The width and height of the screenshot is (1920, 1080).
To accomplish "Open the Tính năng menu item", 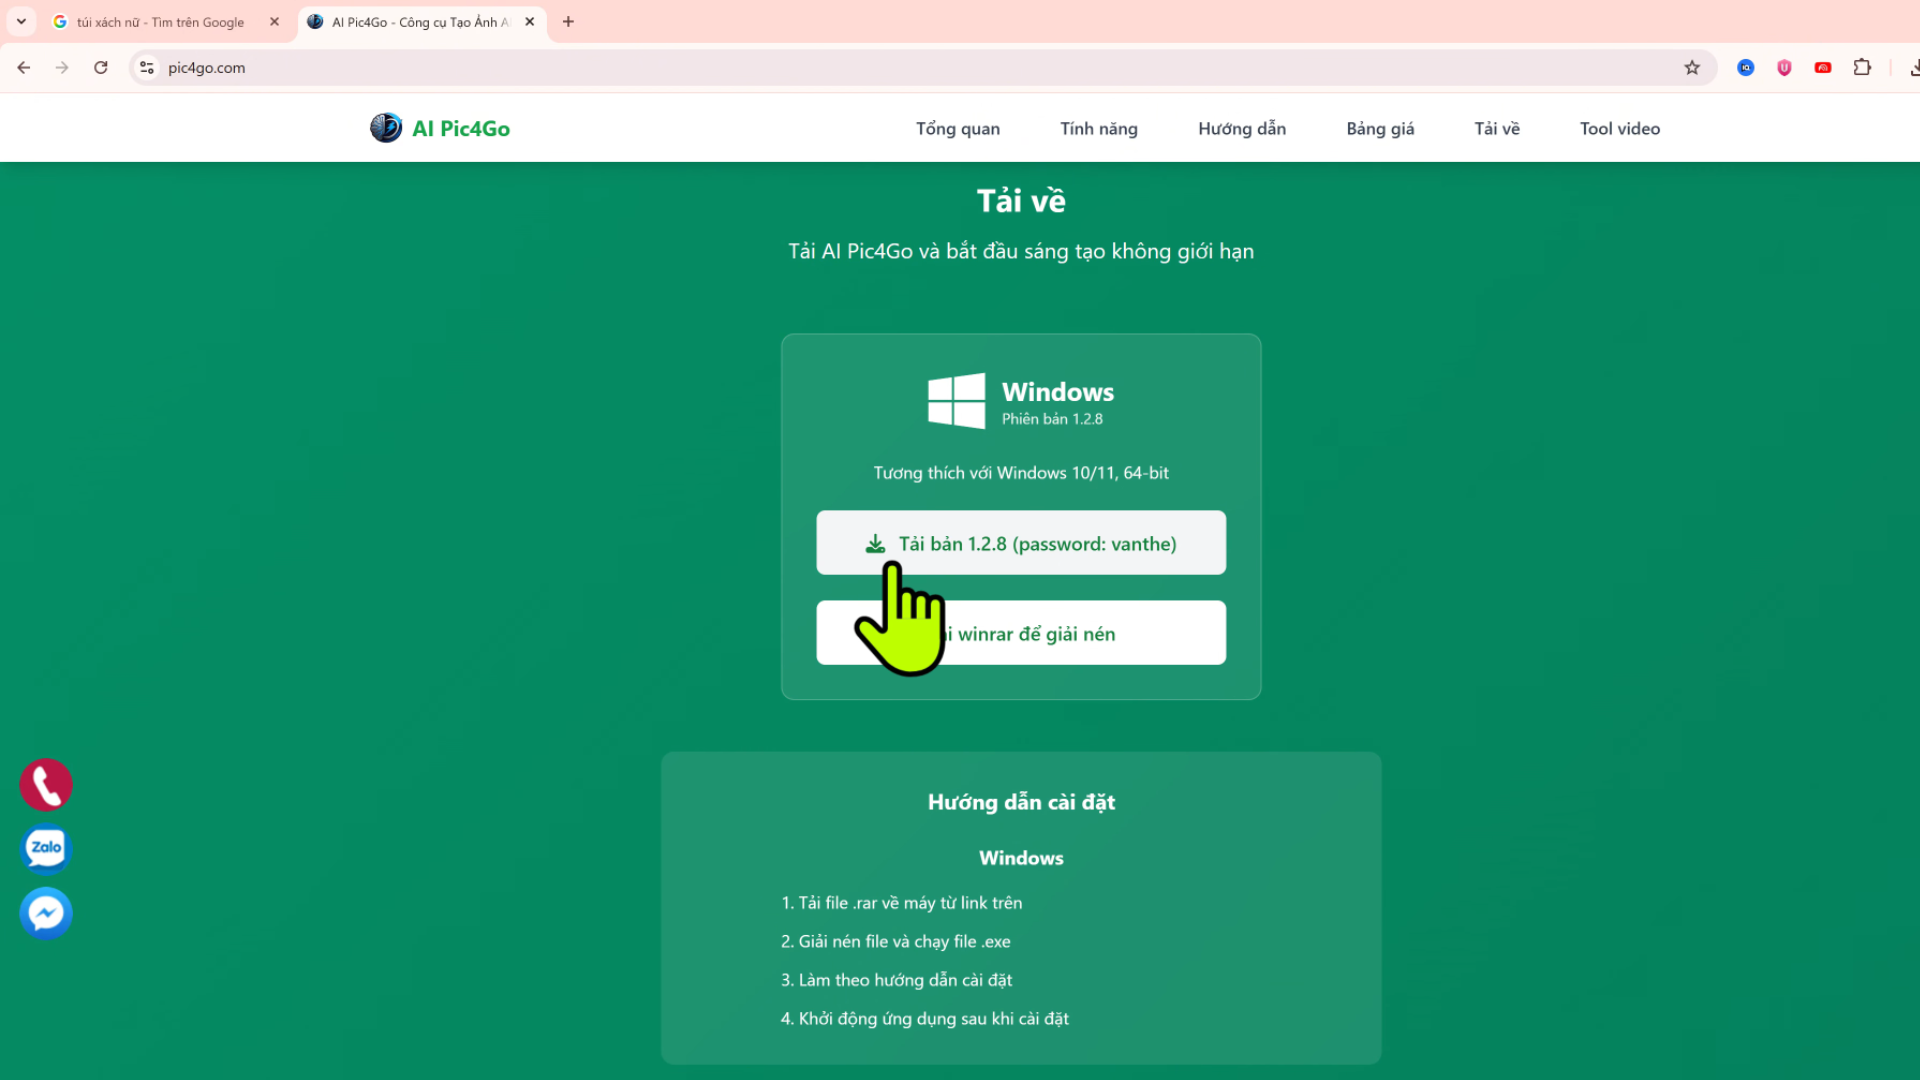I will [1099, 129].
